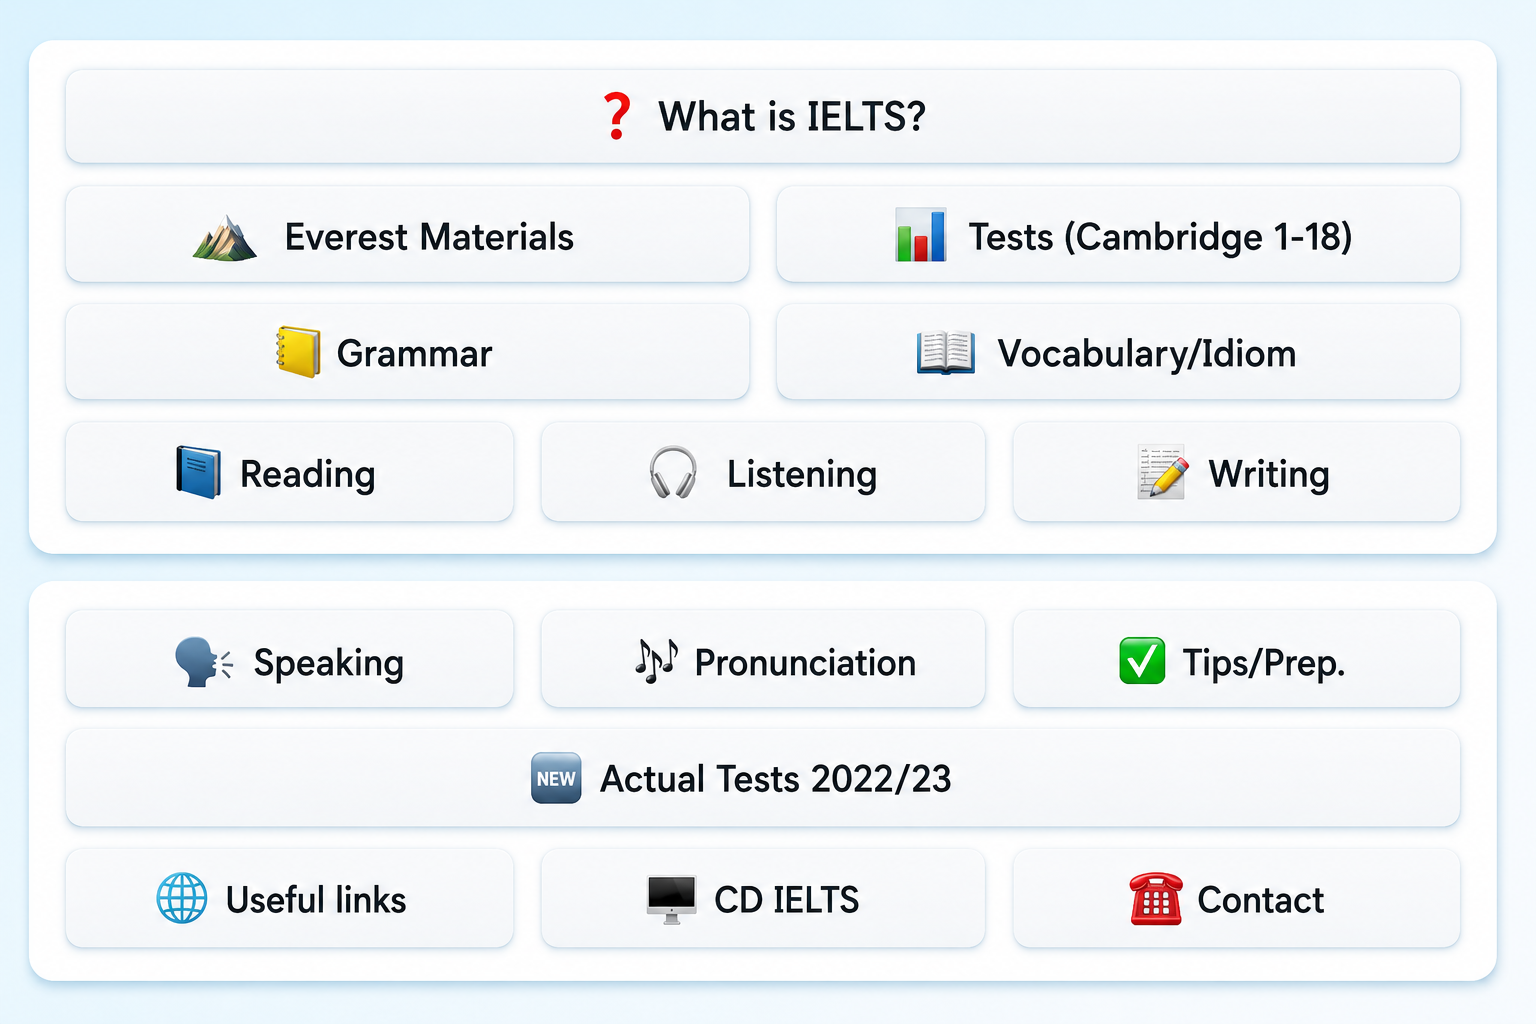Click the yellow notebook Grammar icon
Viewport: 1536px width, 1024px height.
pos(298,352)
